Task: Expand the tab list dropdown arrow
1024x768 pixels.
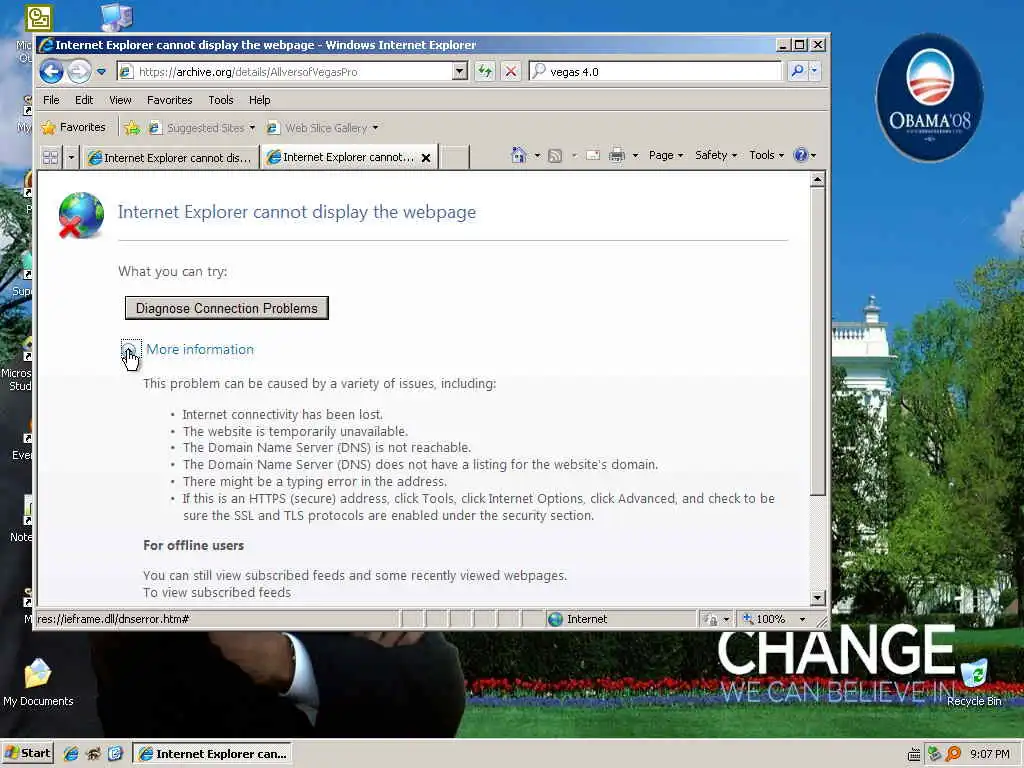Action: 71,157
